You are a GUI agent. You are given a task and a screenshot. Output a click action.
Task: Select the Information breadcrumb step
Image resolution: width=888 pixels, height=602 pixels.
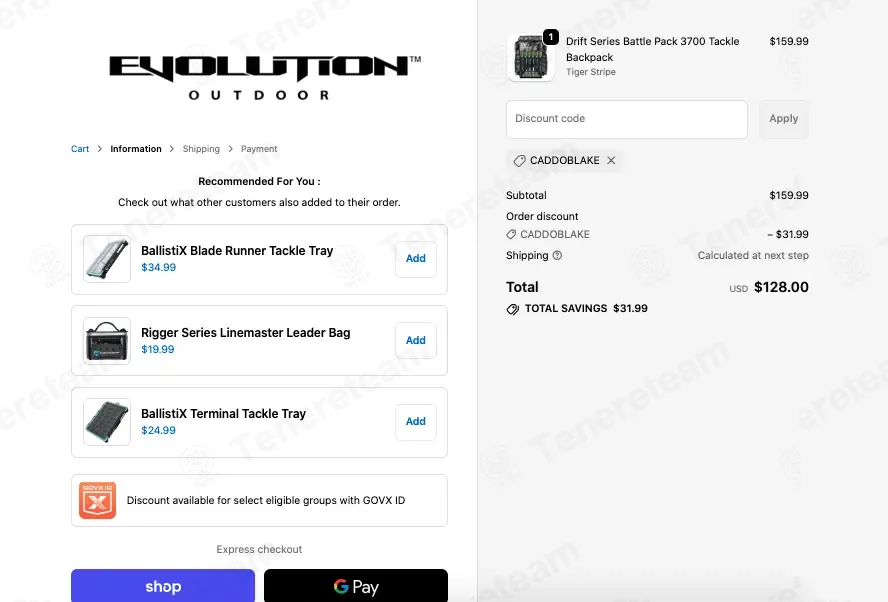click(x=136, y=149)
